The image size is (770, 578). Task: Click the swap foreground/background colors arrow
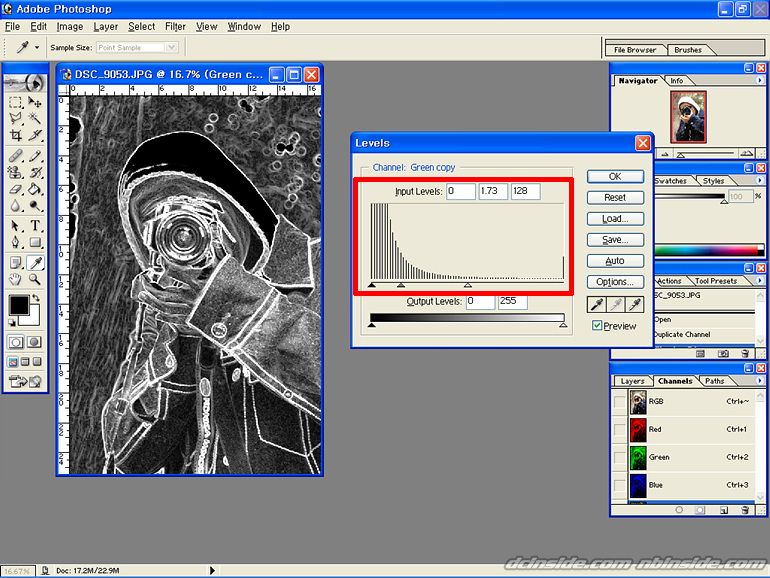[x=35, y=298]
